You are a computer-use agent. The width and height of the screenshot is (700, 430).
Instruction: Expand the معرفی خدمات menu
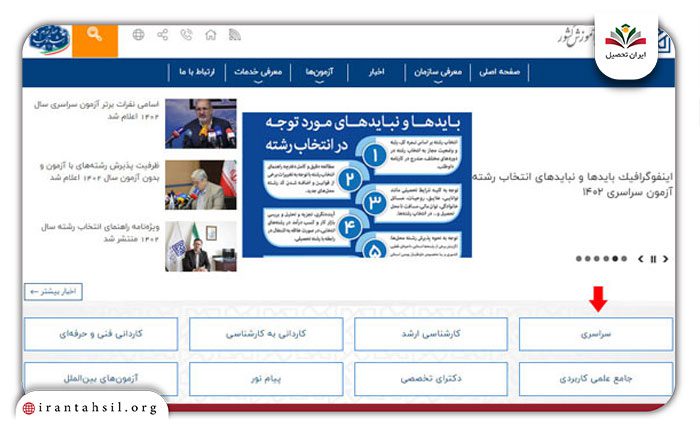coord(258,72)
